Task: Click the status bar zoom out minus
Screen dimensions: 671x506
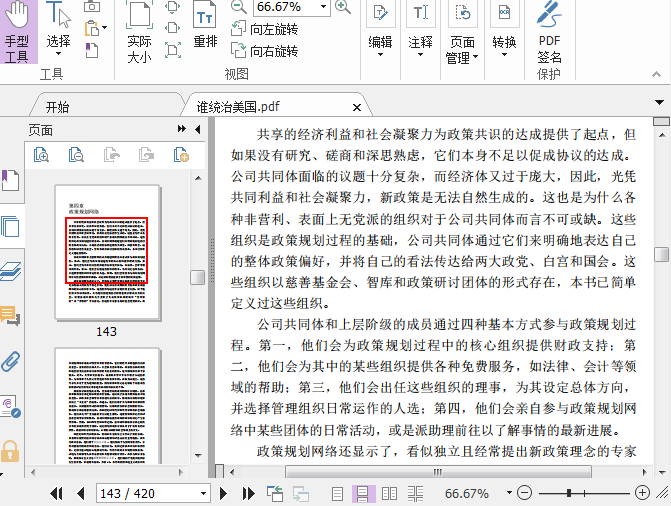Action: point(524,493)
